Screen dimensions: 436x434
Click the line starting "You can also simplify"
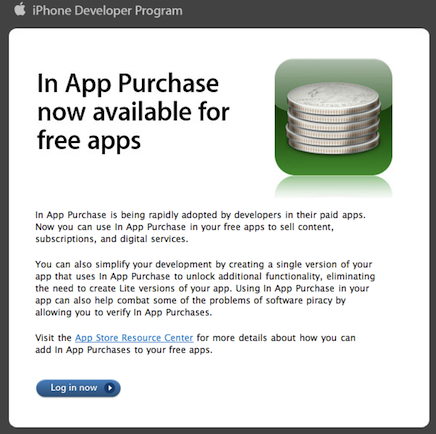204,265
